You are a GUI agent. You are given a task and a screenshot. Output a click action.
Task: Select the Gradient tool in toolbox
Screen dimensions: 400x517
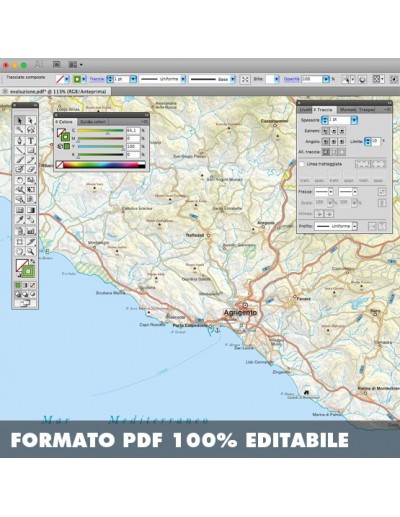(x=31, y=210)
